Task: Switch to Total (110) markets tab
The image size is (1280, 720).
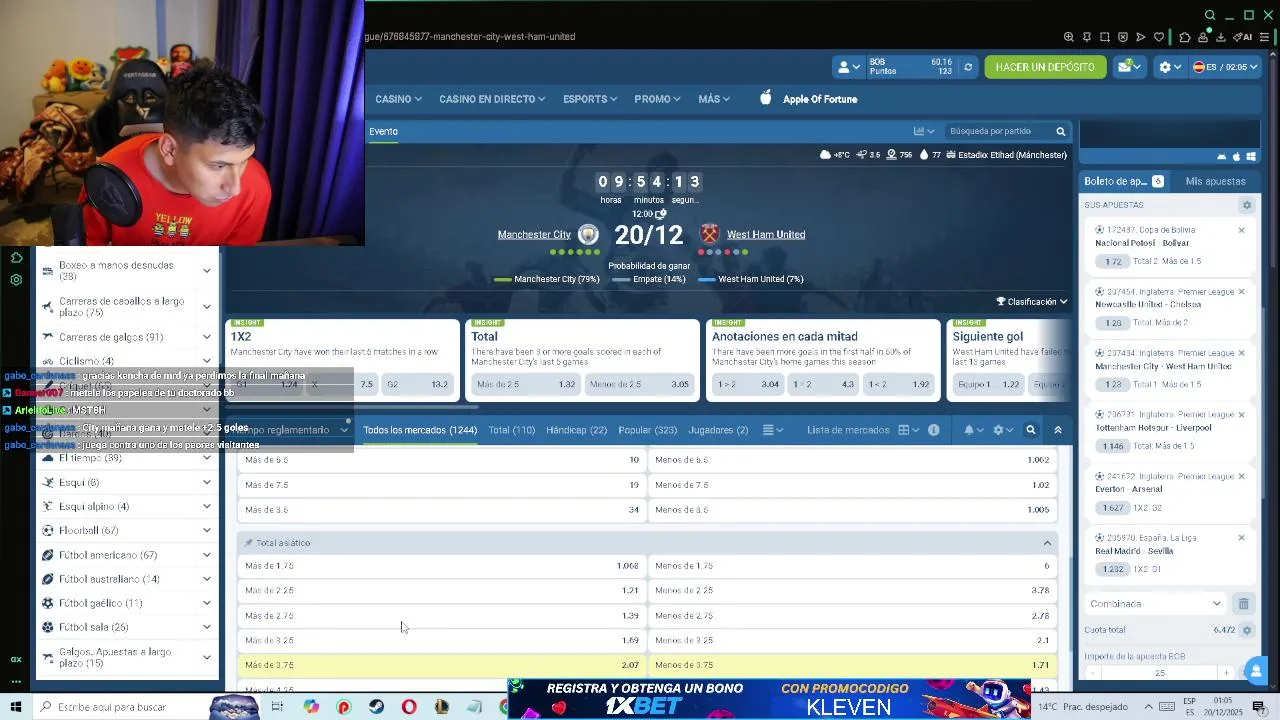Action: click(511, 430)
